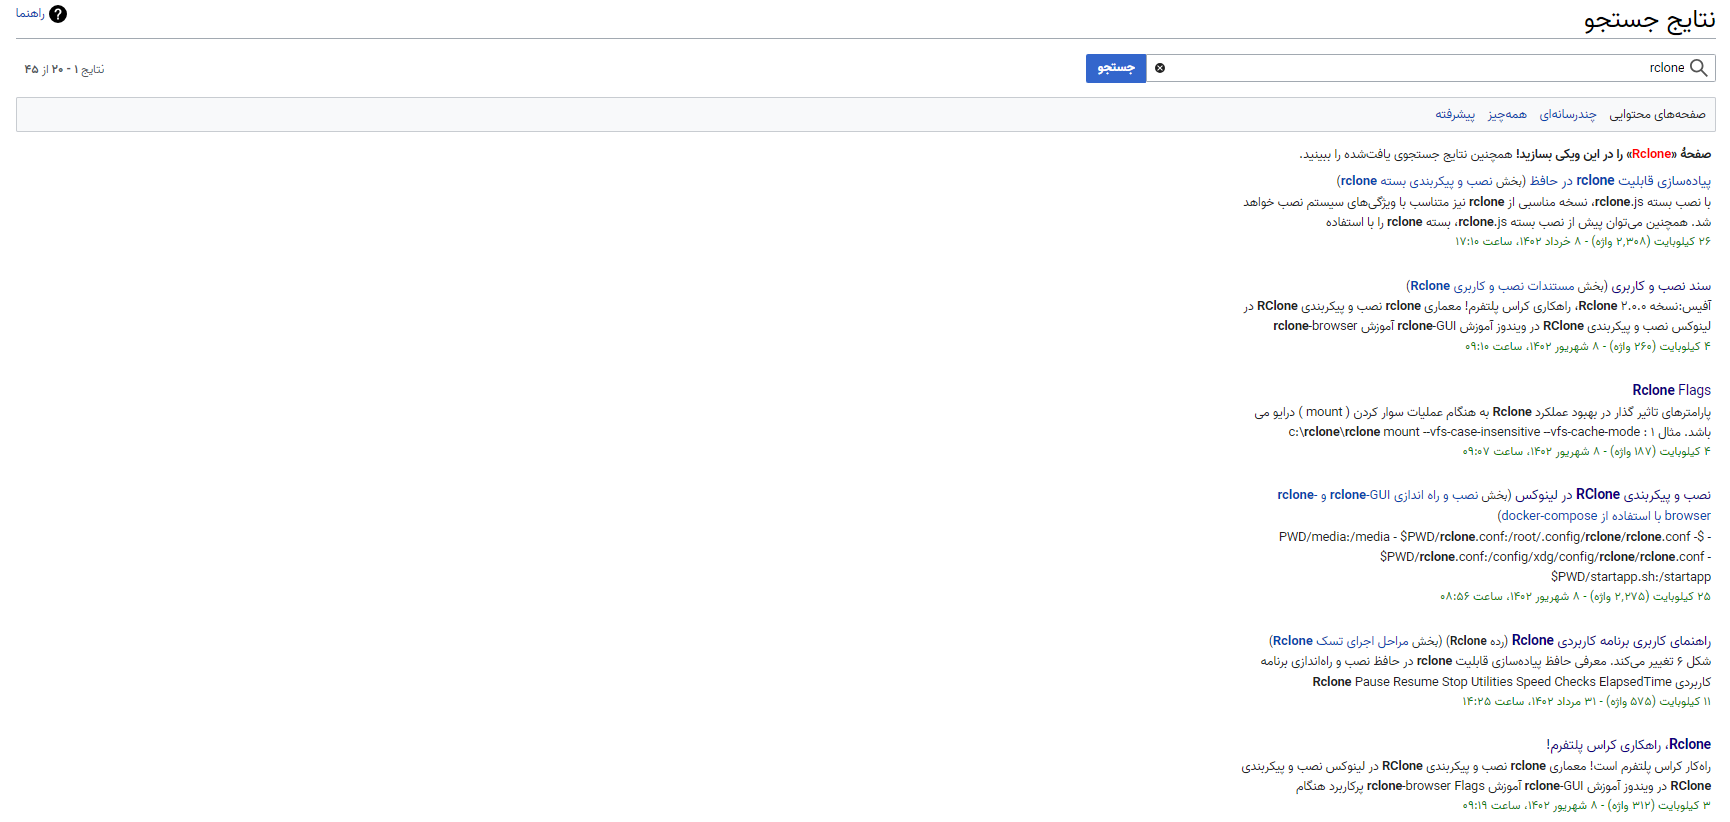Image resolution: width=1730 pixels, height=822 pixels.
Task: Click the help question mark icon
Action: click(58, 14)
